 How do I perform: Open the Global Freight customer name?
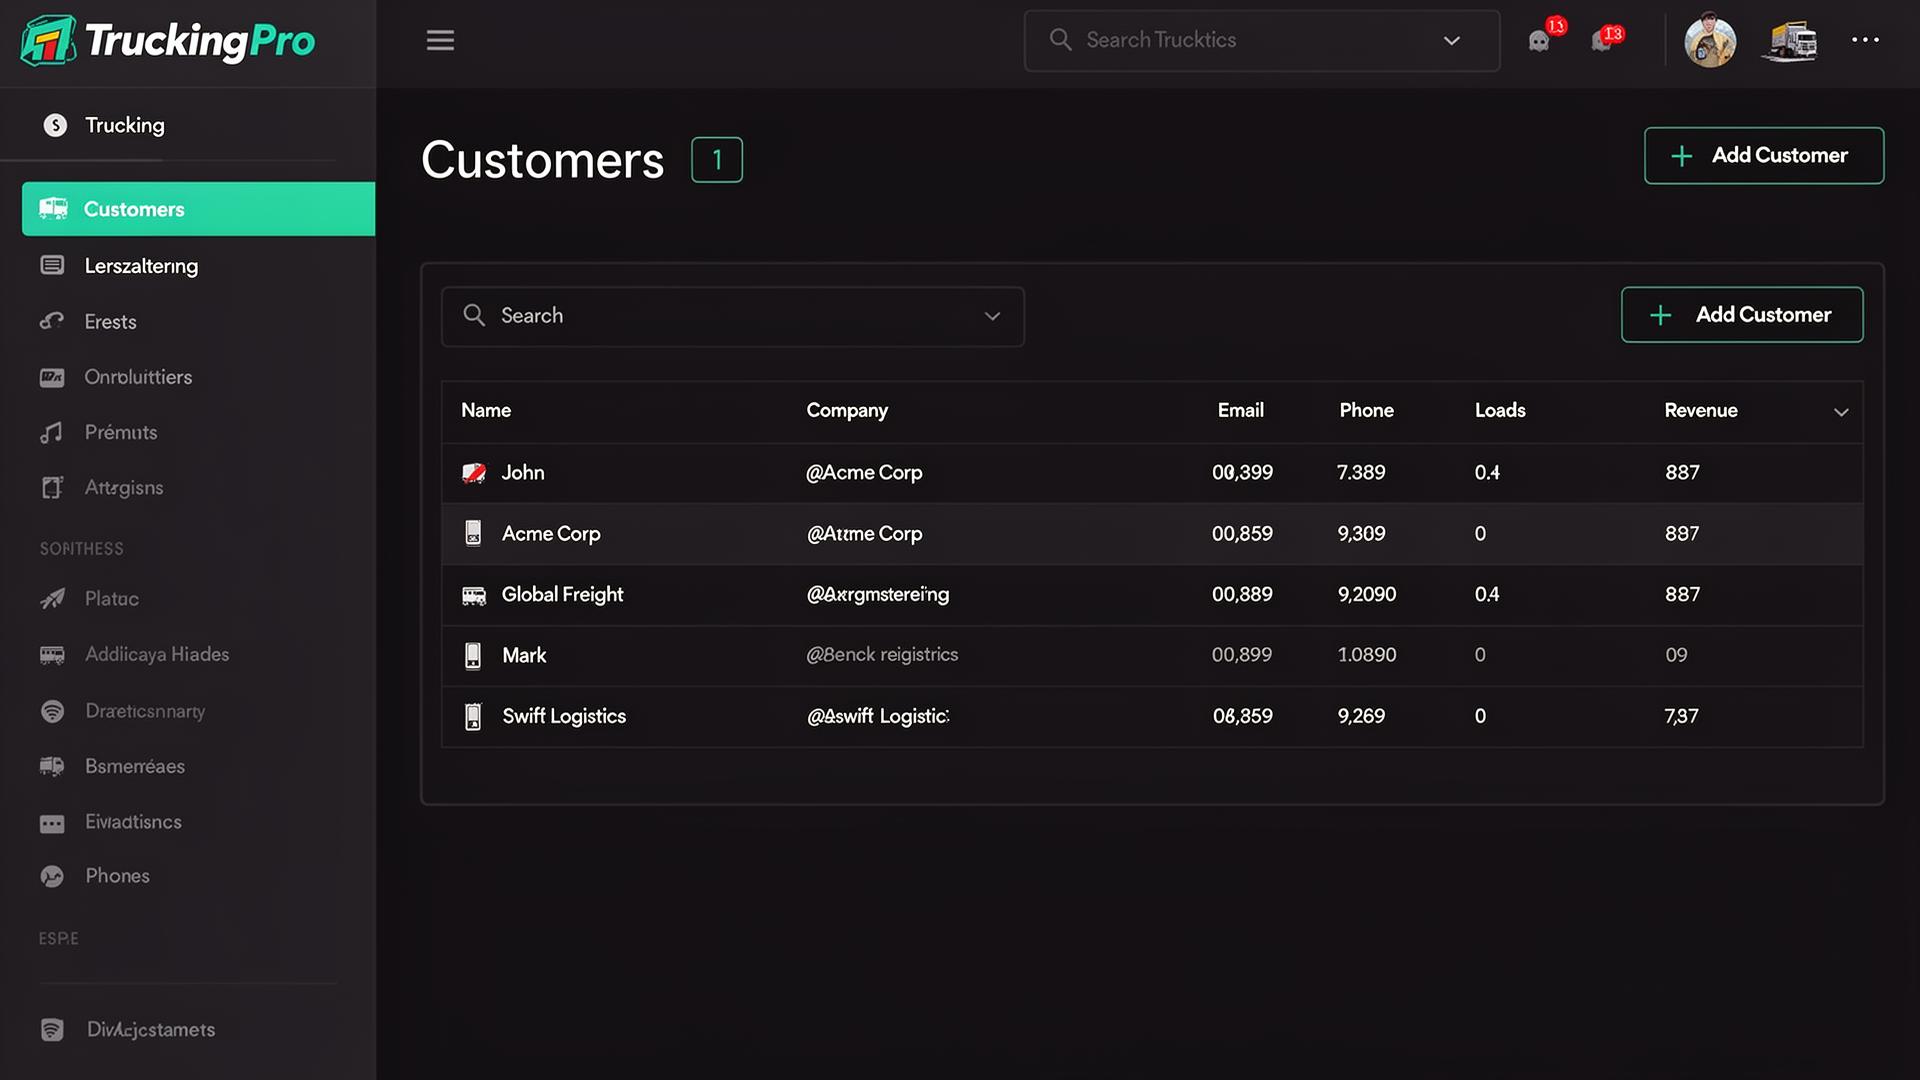point(562,595)
